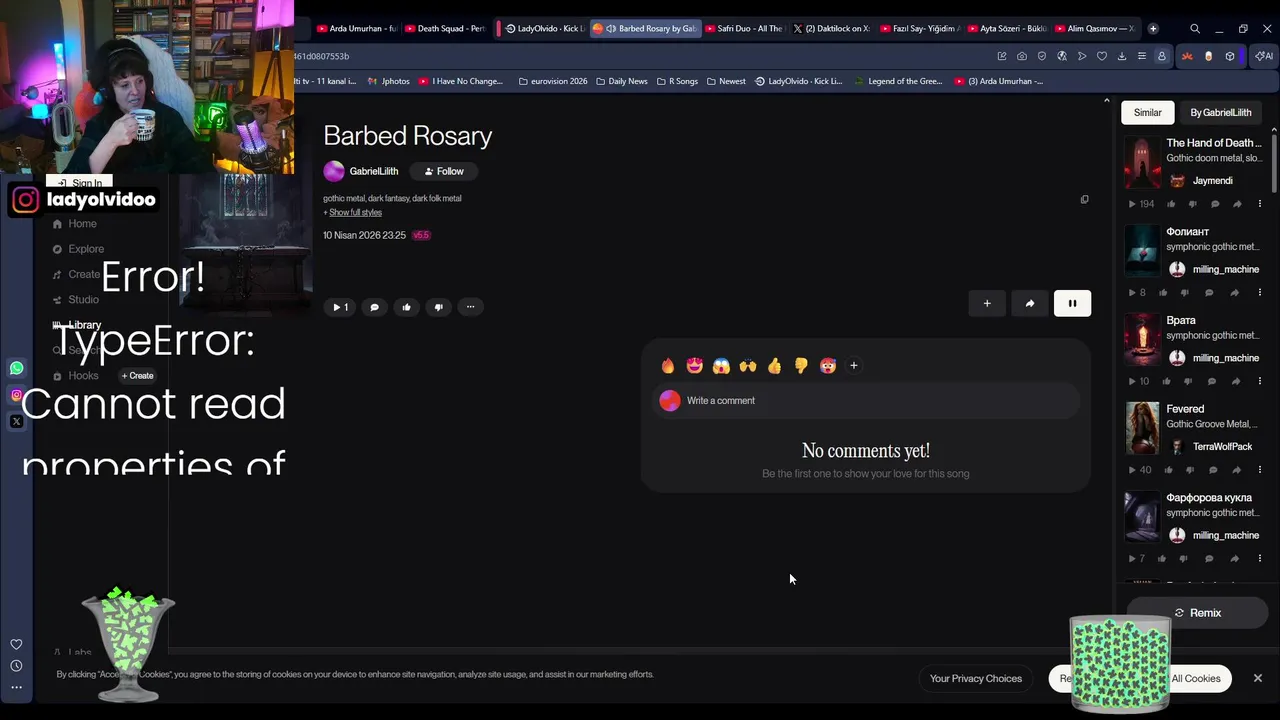Open Studio in sidebar
This screenshot has height=720, width=1280.
[x=83, y=299]
